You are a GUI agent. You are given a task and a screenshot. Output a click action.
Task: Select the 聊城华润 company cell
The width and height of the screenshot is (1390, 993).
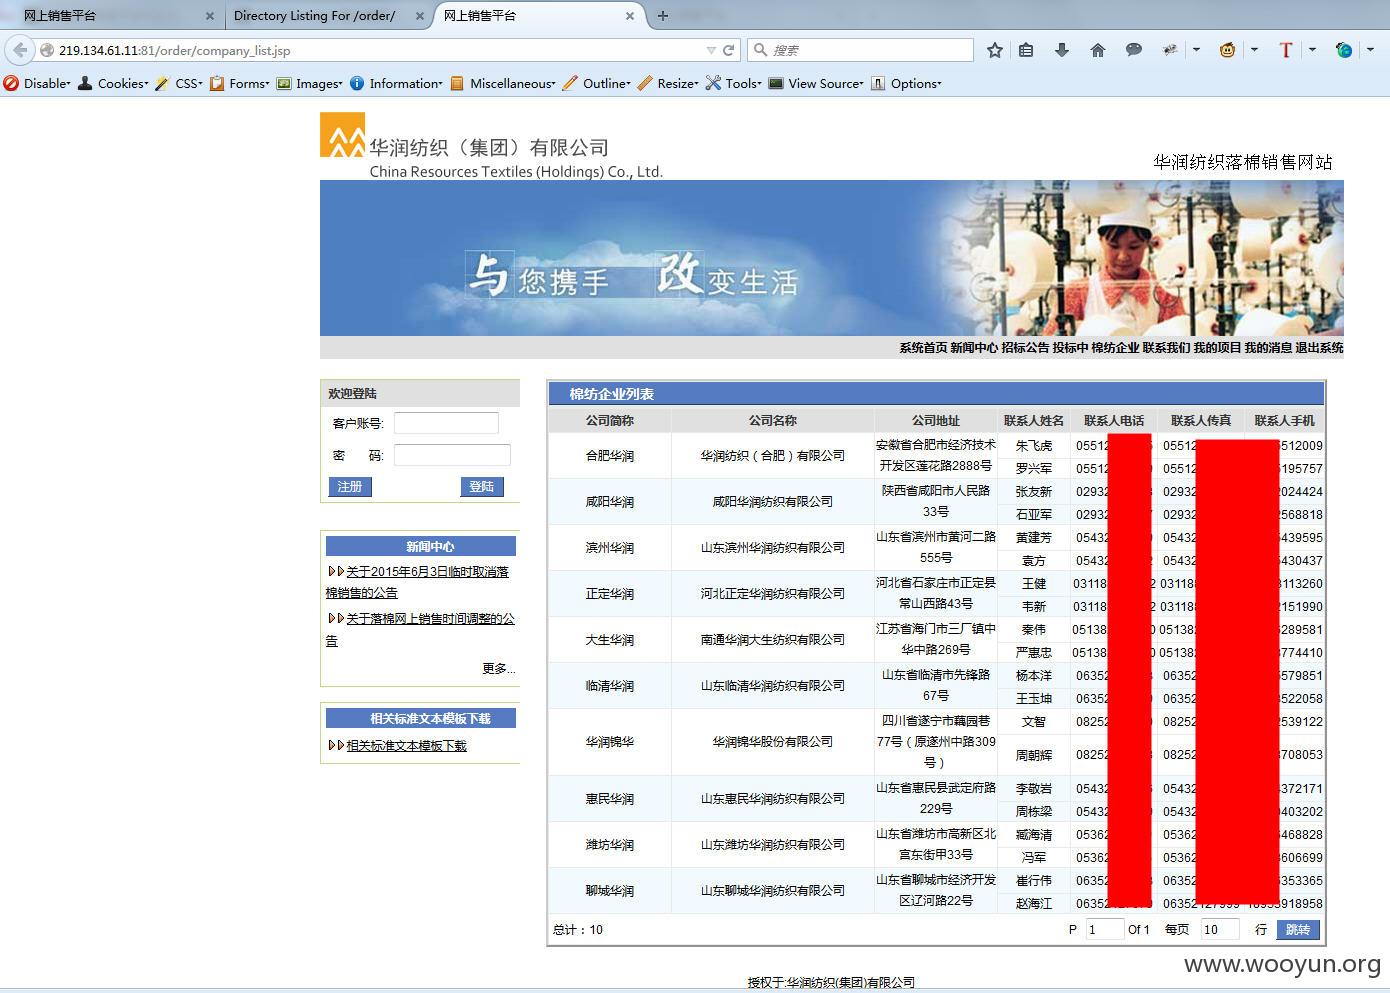(x=610, y=891)
